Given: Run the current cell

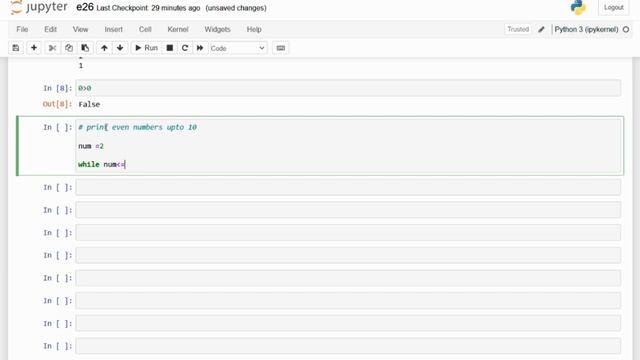Looking at the screenshot, I should pos(146,48).
